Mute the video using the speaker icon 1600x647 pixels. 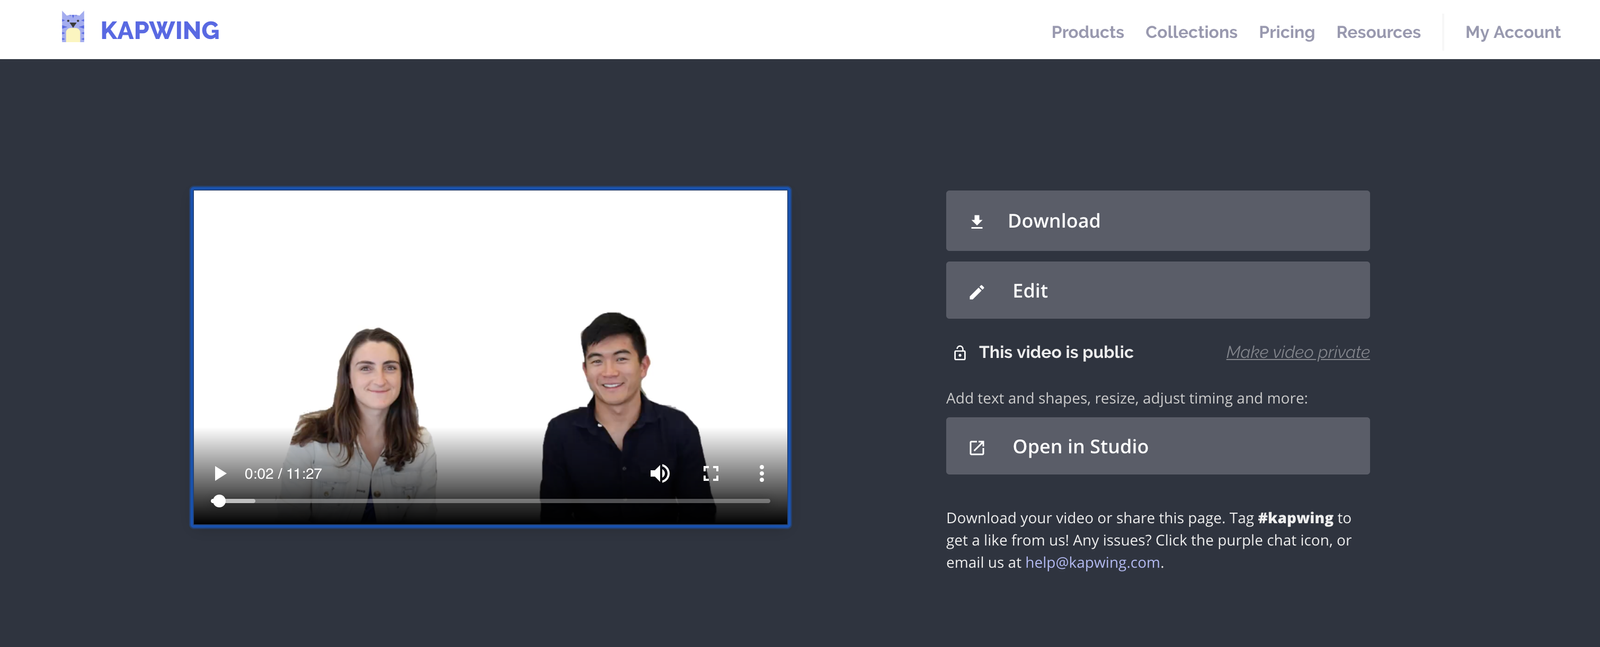660,474
